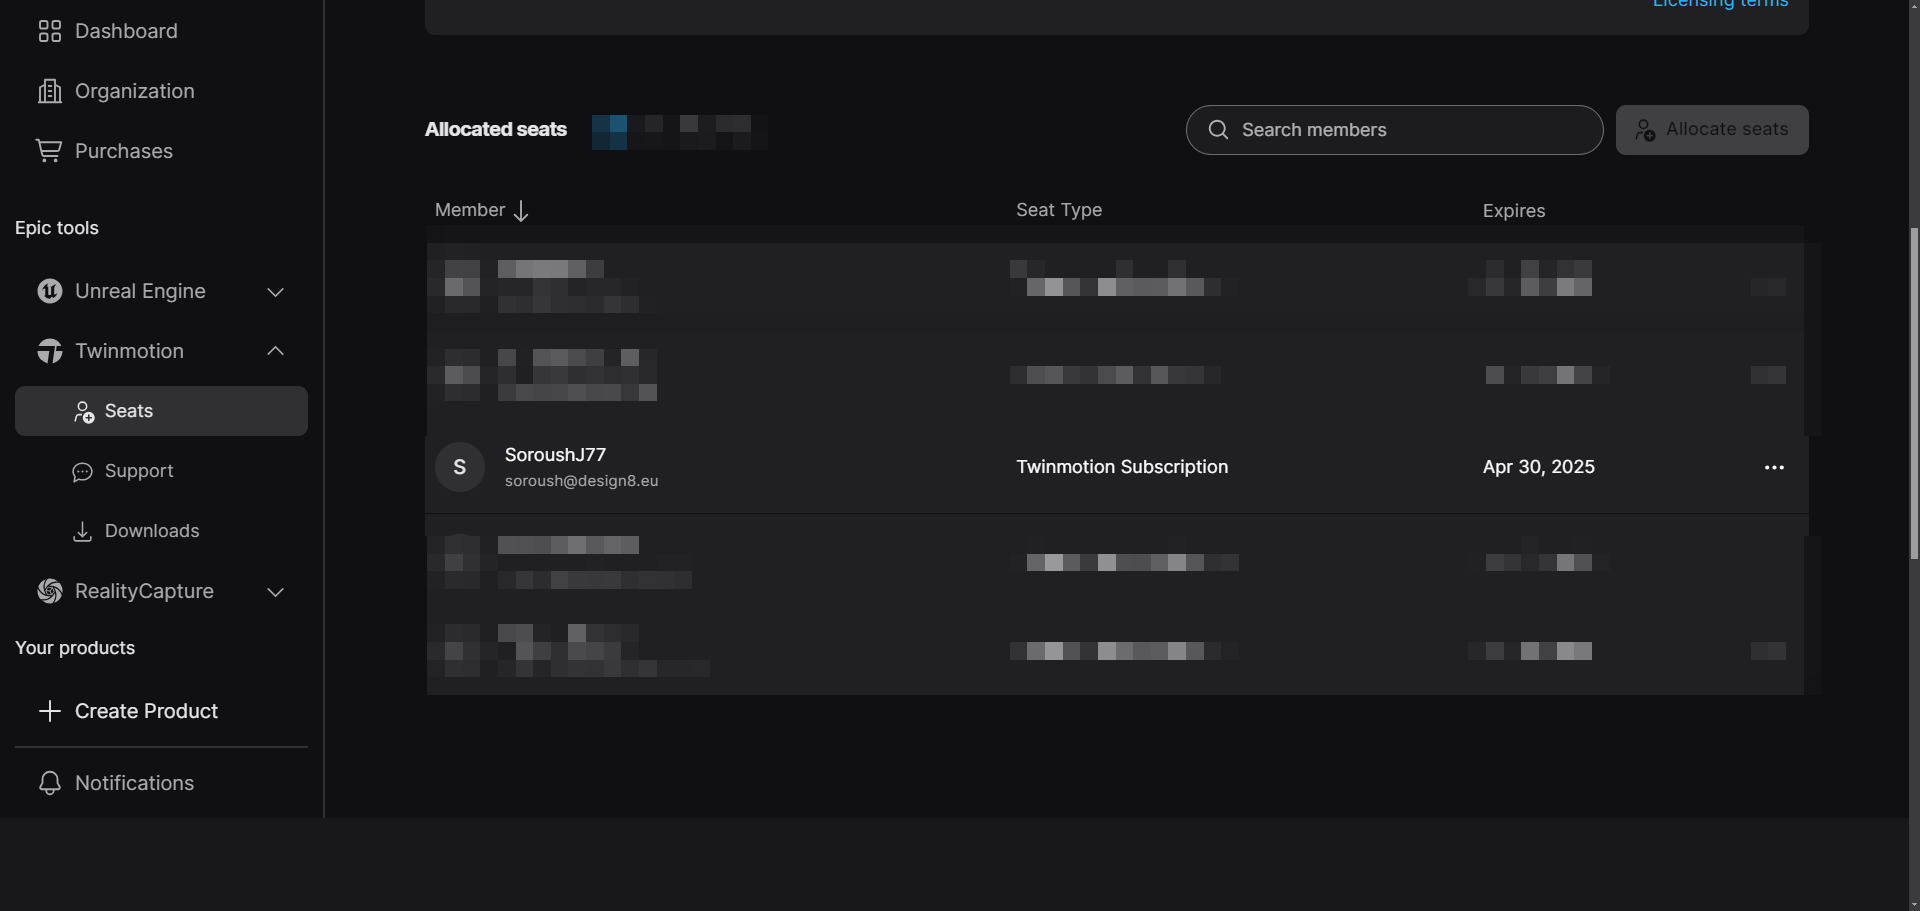This screenshot has height=911, width=1920.
Task: Open the Licensing terms link
Action: [1720, 4]
